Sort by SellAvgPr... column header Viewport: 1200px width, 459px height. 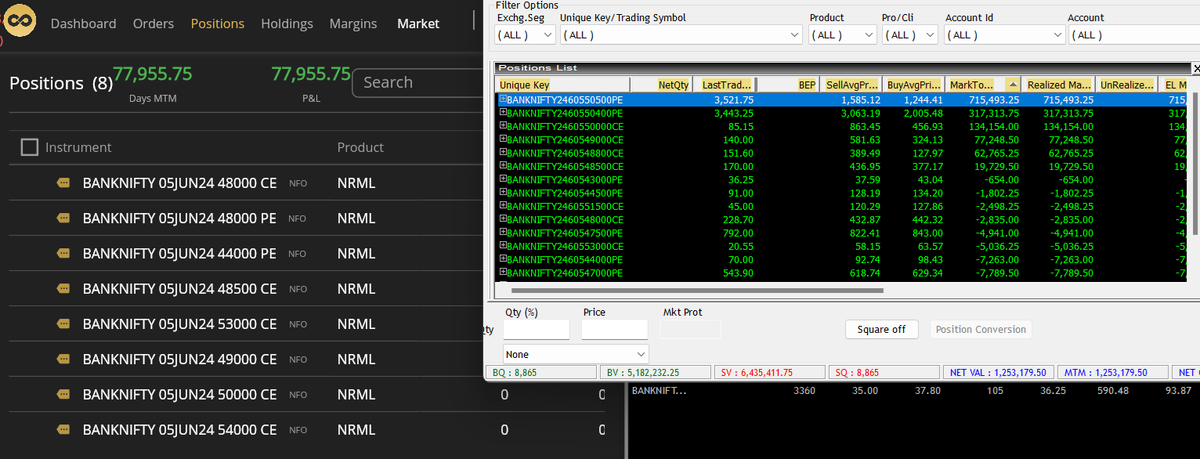[x=852, y=86]
